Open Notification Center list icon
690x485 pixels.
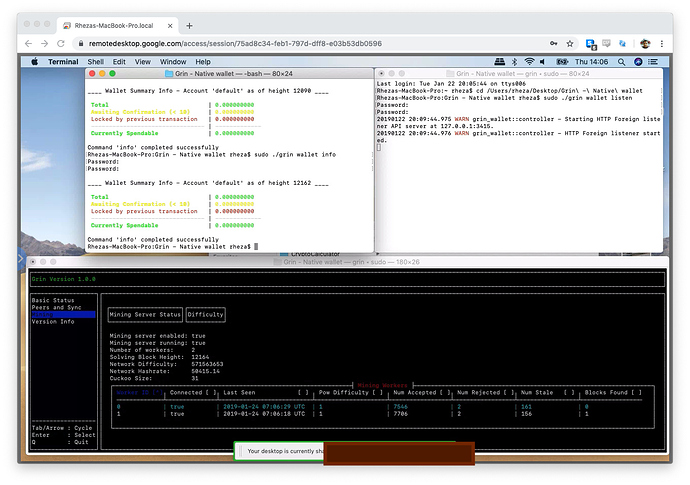click(x=653, y=62)
